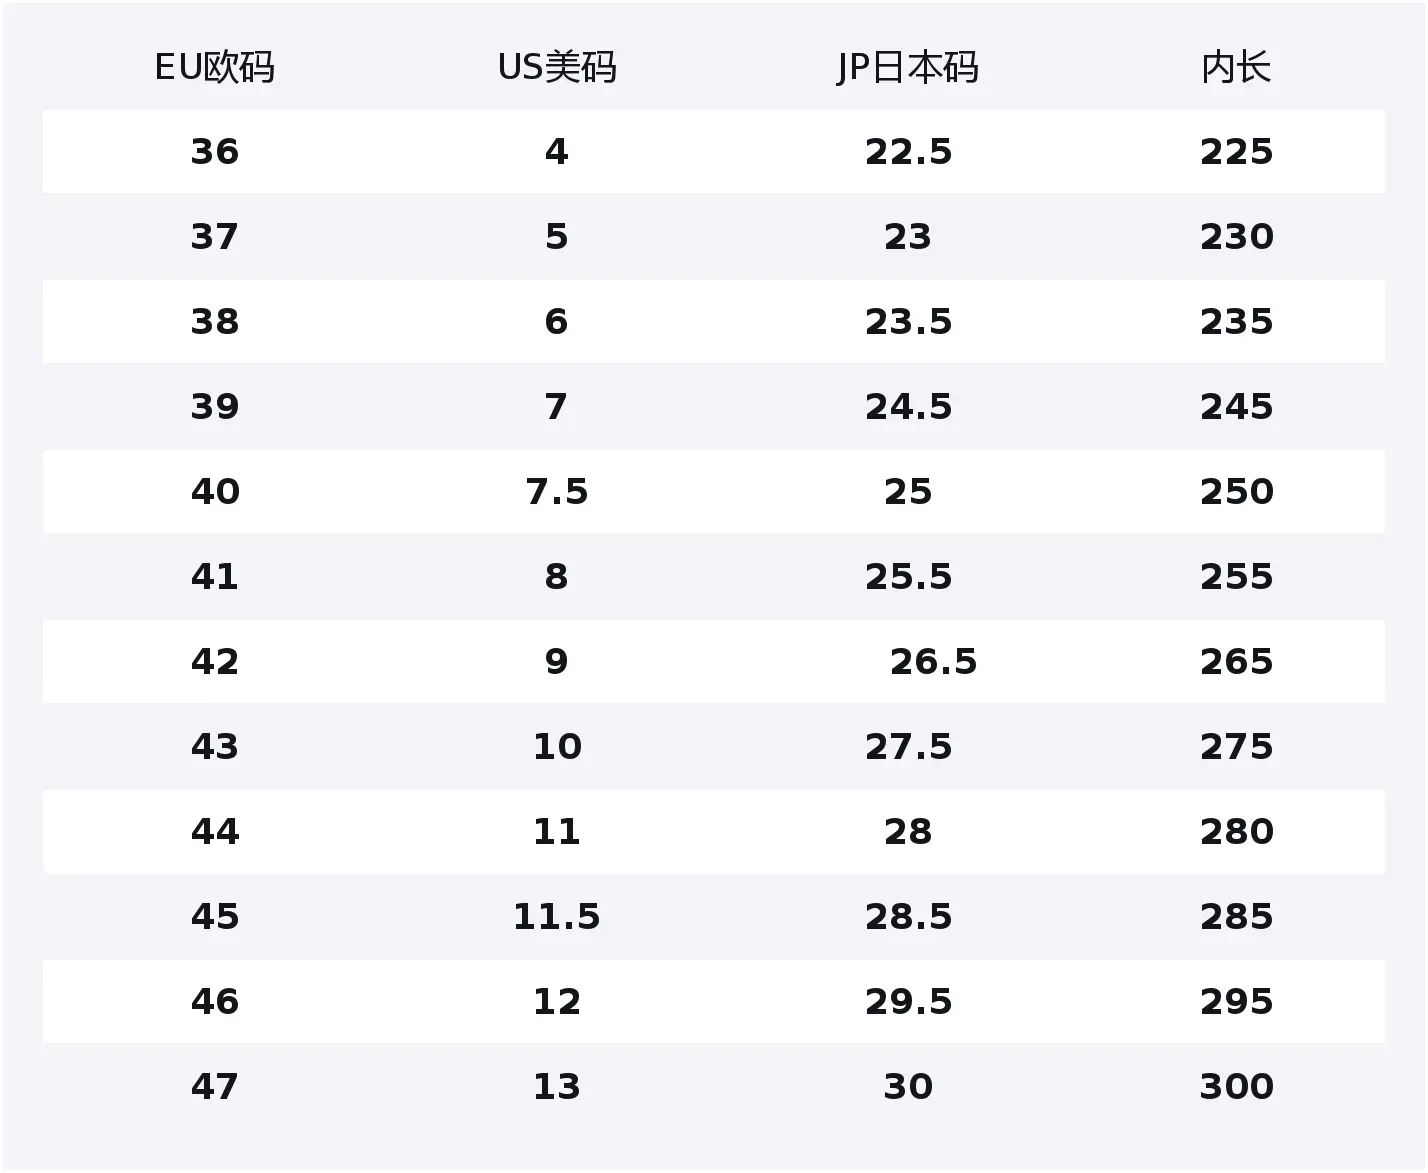Viewport: 1428px width, 1173px height.
Task: Select EU size 43 cell
Action: click(215, 747)
